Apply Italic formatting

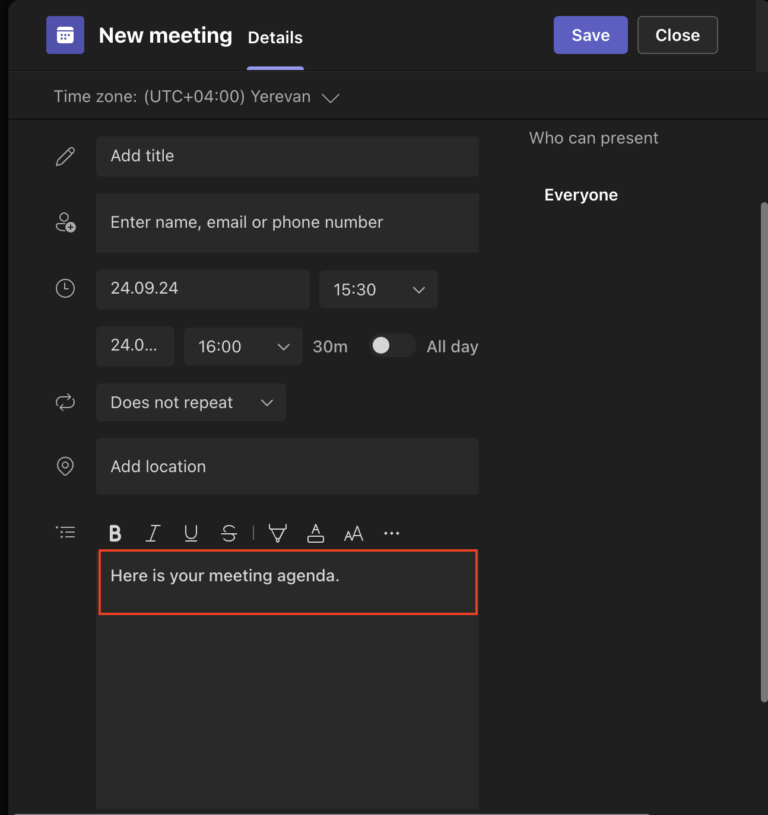point(153,533)
